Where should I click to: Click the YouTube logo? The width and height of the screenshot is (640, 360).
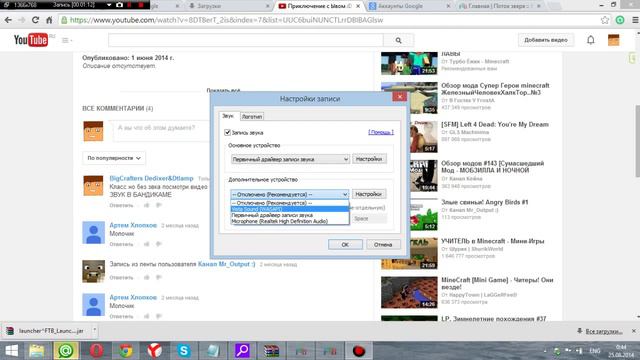click(31, 40)
